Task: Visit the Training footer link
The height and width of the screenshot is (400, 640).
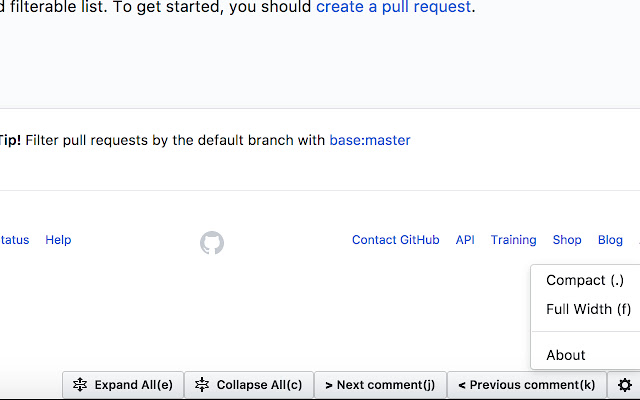Action: click(x=513, y=240)
